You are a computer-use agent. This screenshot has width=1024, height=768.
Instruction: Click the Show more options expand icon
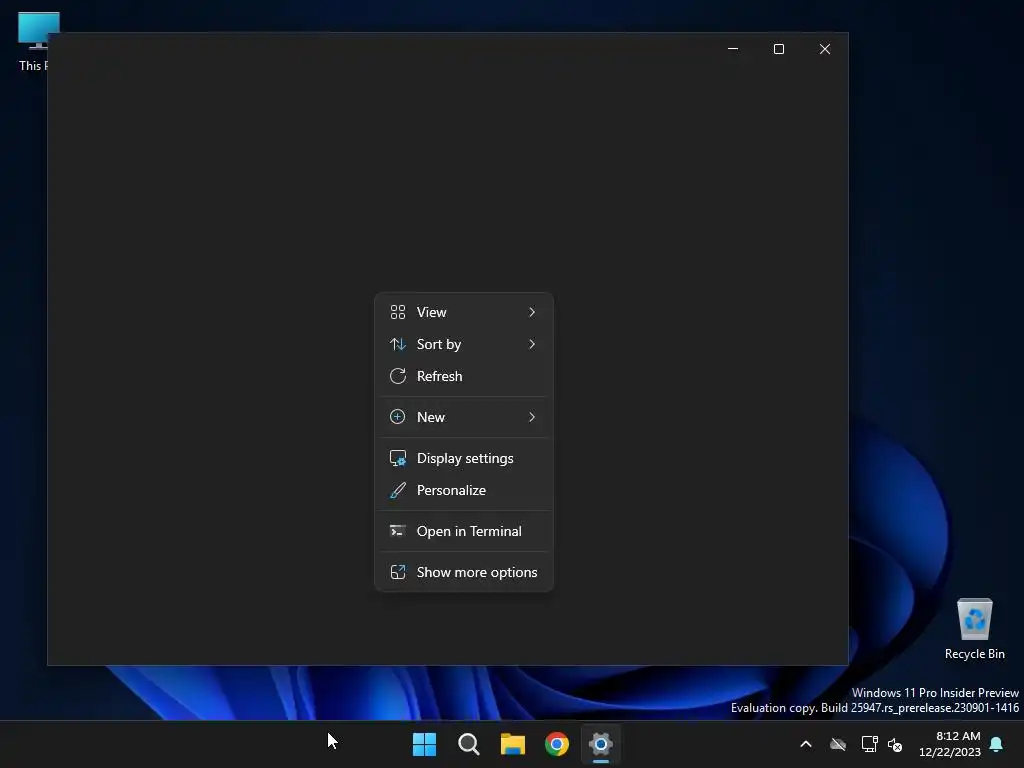pyautogui.click(x=398, y=572)
